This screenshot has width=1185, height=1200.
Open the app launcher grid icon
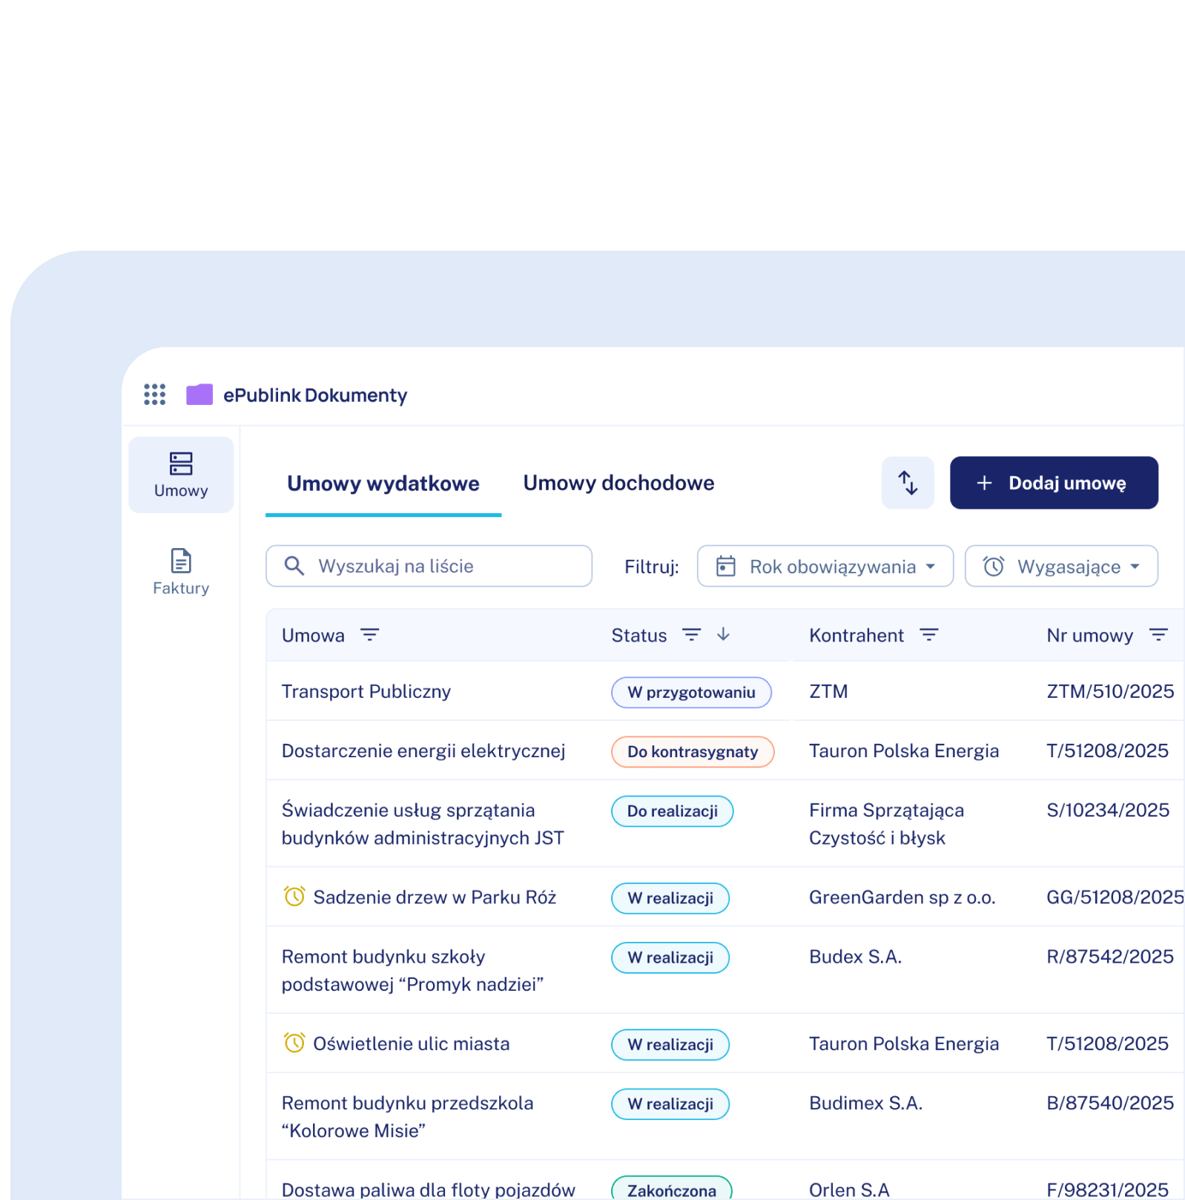pos(154,395)
